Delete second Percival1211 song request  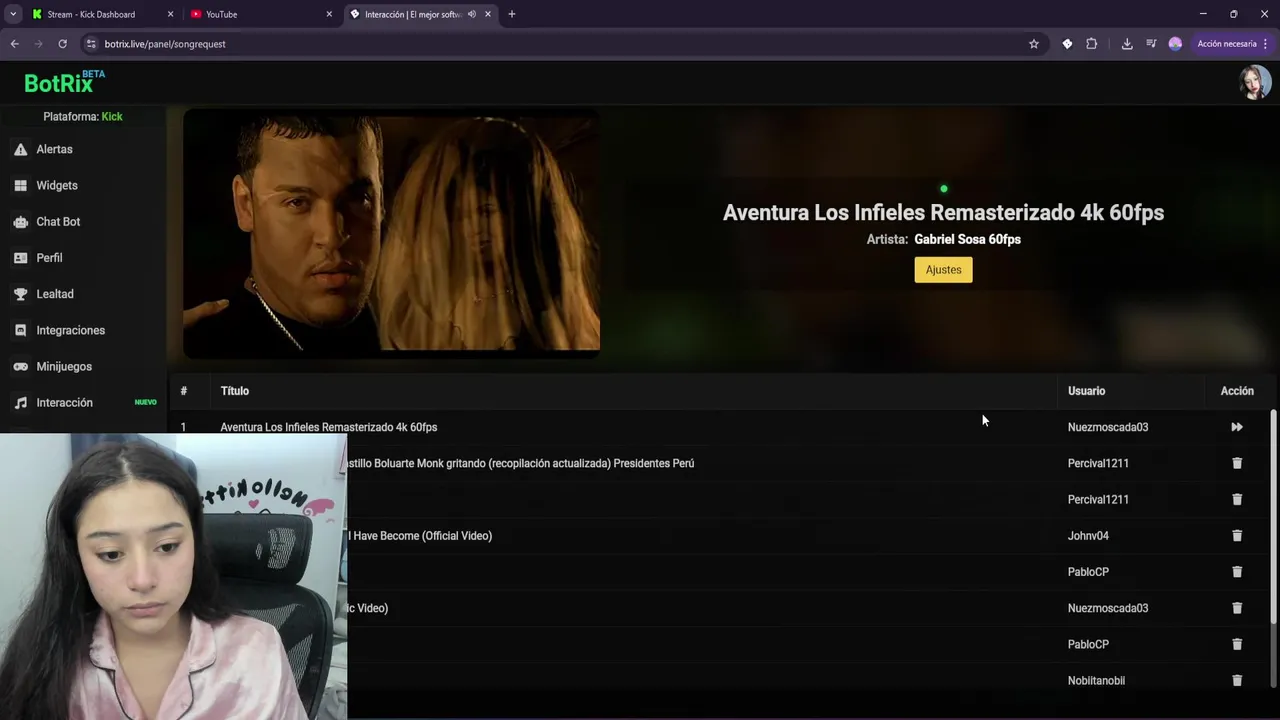point(1237,499)
